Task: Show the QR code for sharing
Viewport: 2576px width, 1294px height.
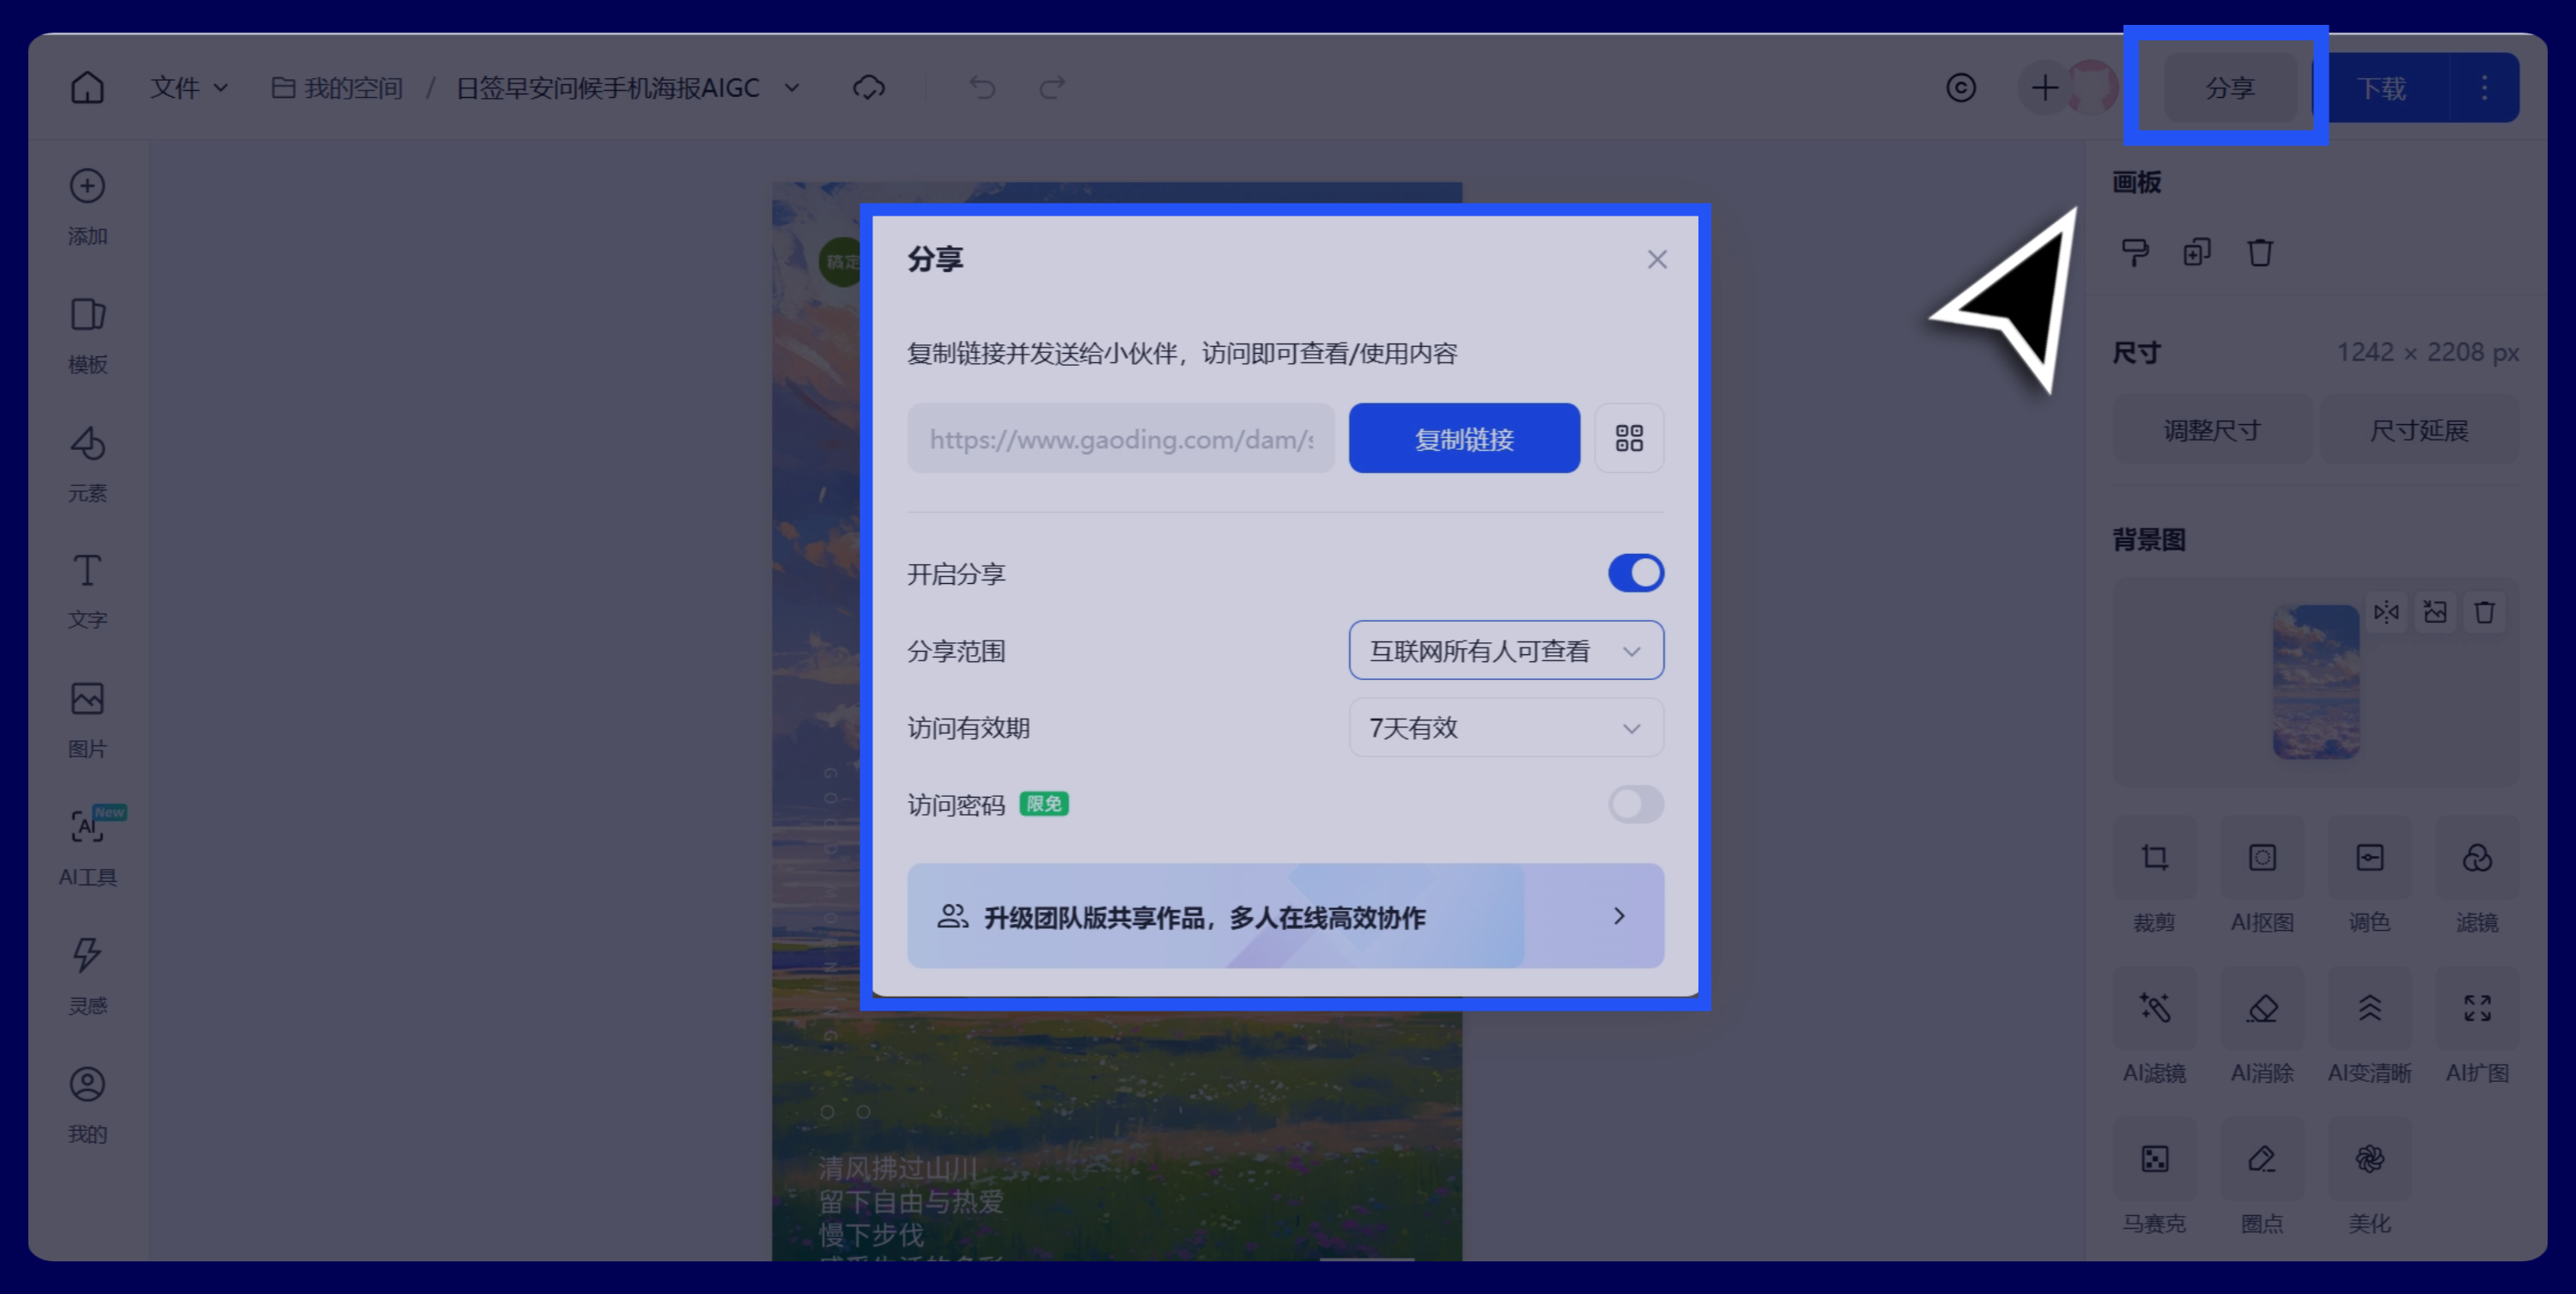Action: pyautogui.click(x=1629, y=438)
